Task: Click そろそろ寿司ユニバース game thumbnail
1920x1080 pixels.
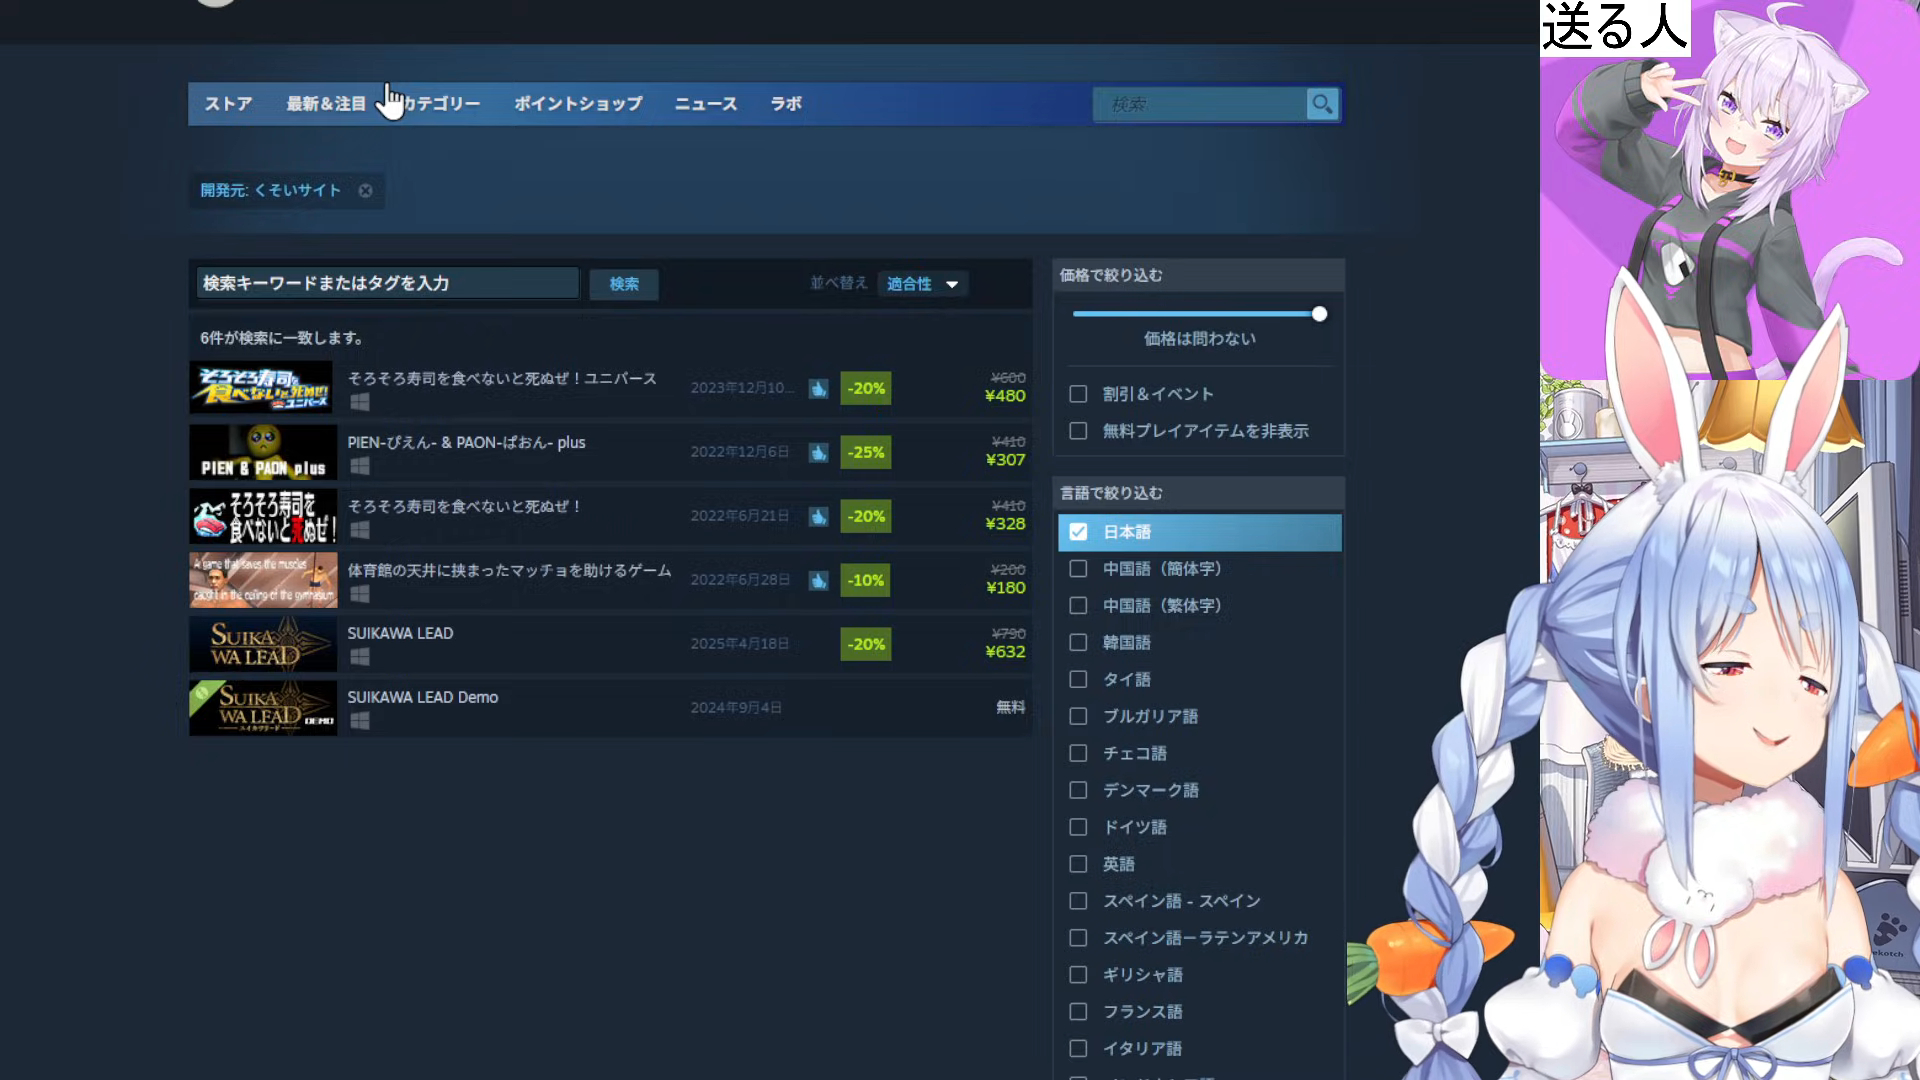Action: click(263, 388)
